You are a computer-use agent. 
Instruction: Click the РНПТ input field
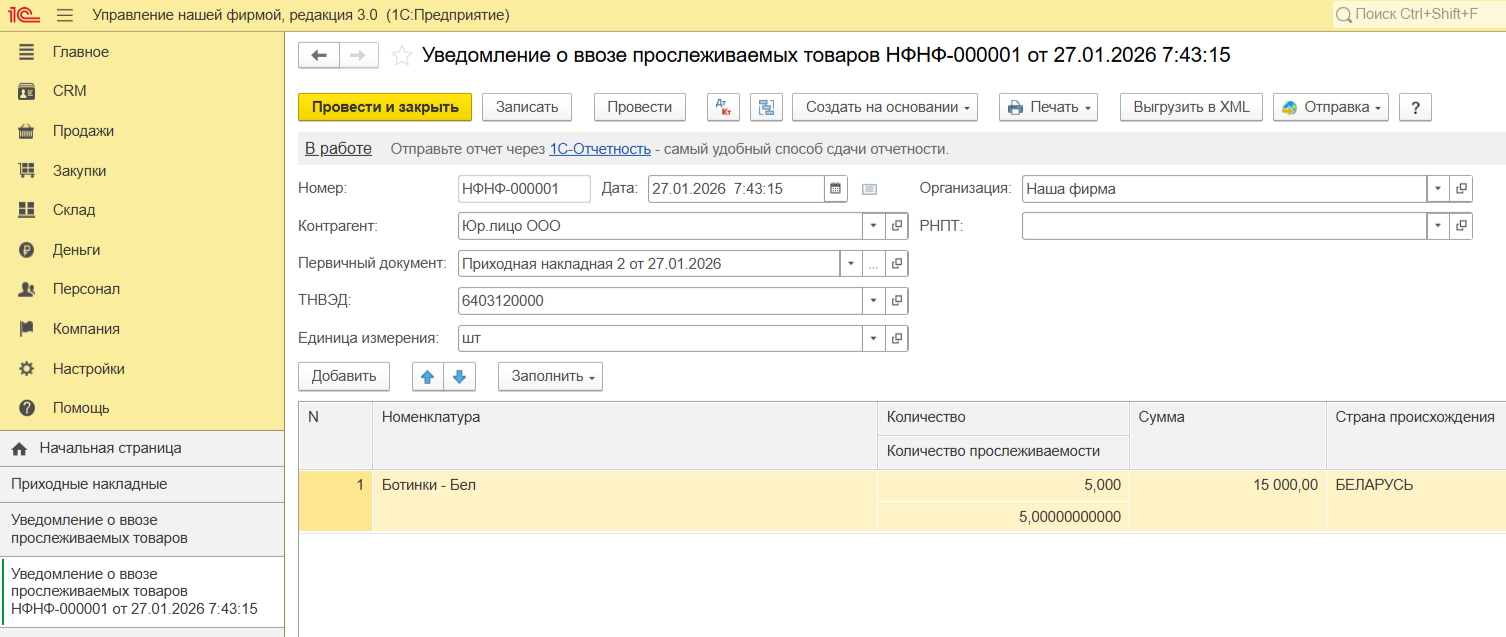point(1223,226)
